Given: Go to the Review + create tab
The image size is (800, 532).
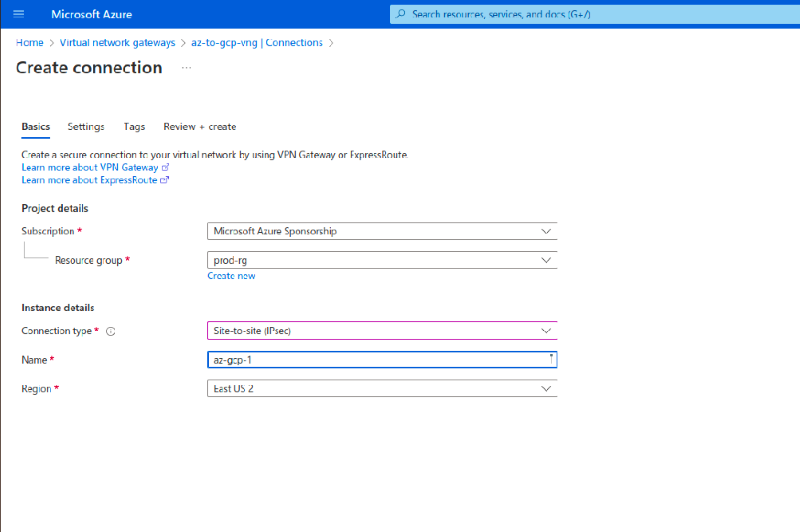Looking at the screenshot, I should (200, 127).
